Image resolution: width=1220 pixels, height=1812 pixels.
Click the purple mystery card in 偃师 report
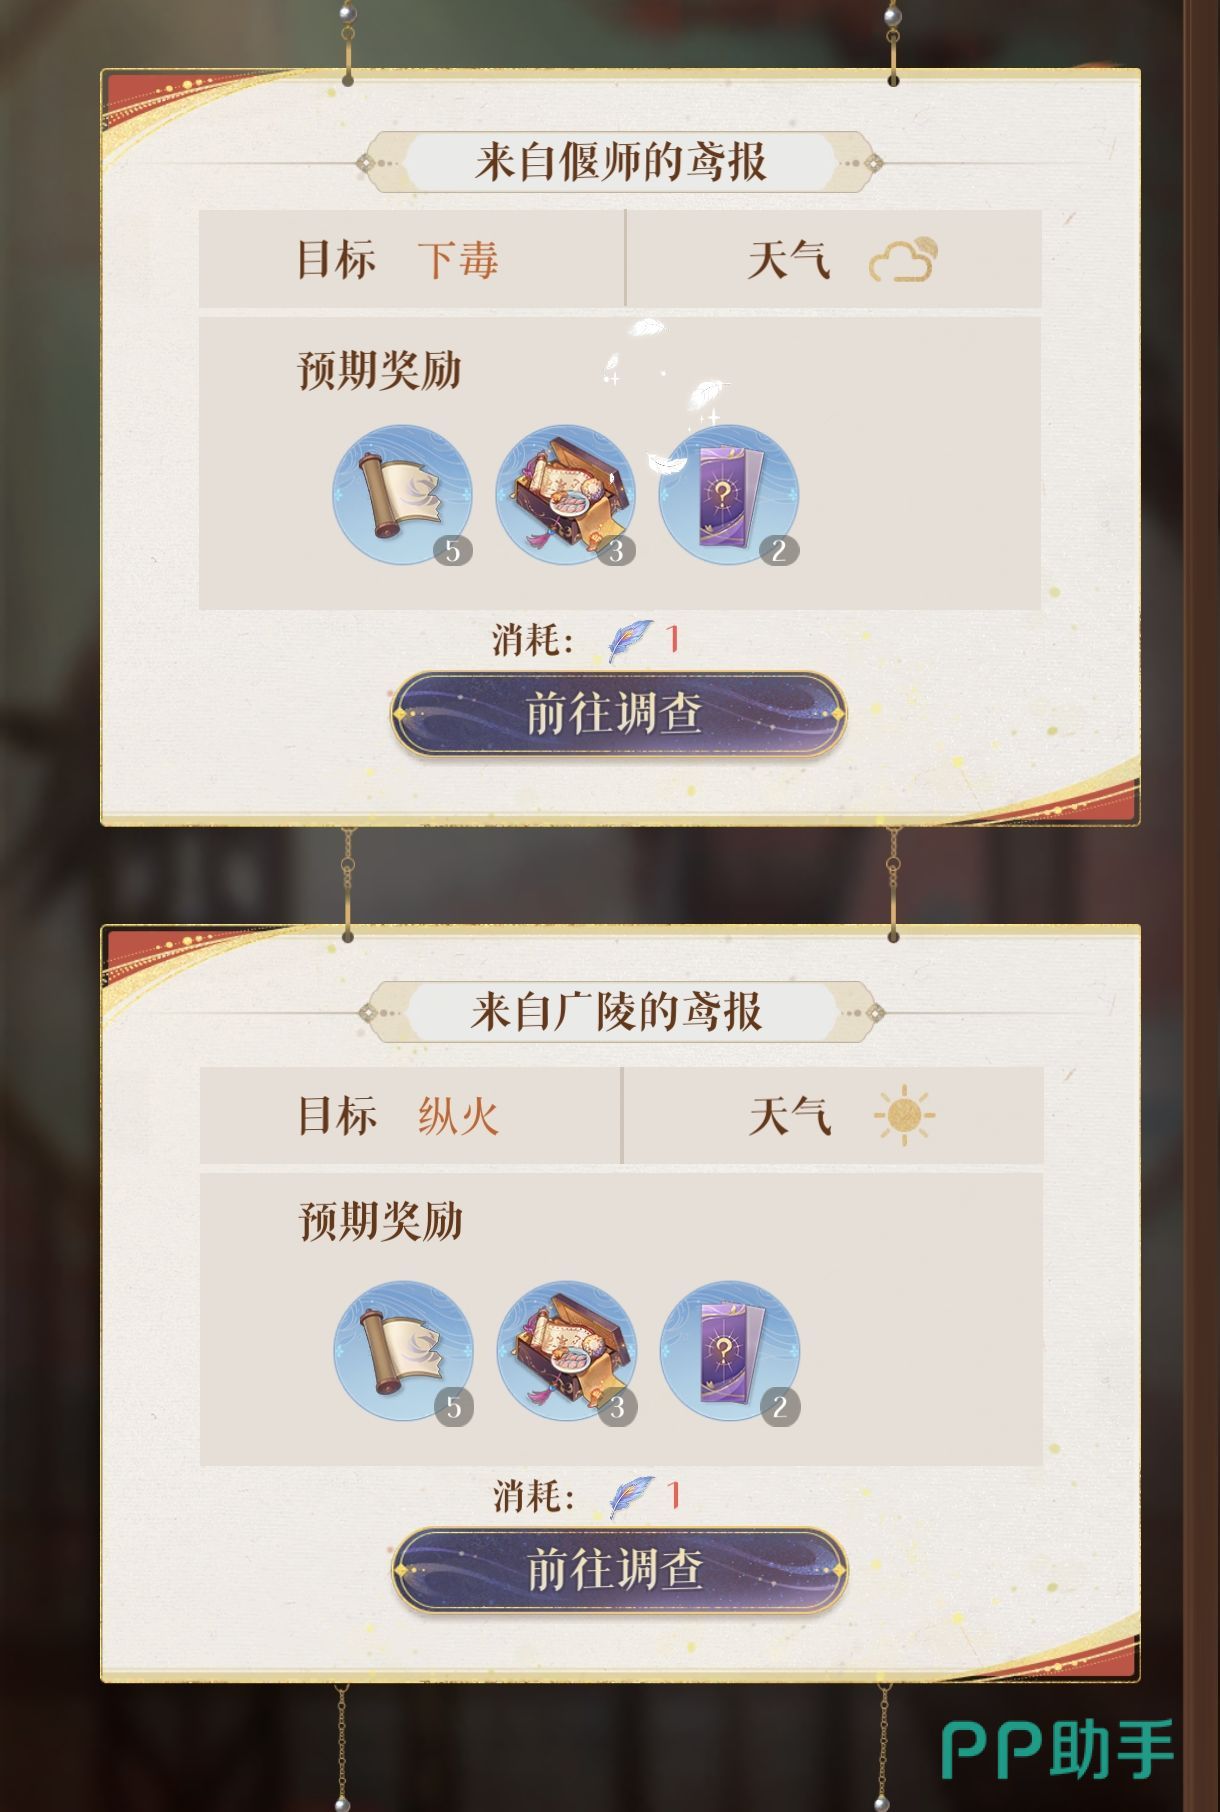click(x=729, y=497)
